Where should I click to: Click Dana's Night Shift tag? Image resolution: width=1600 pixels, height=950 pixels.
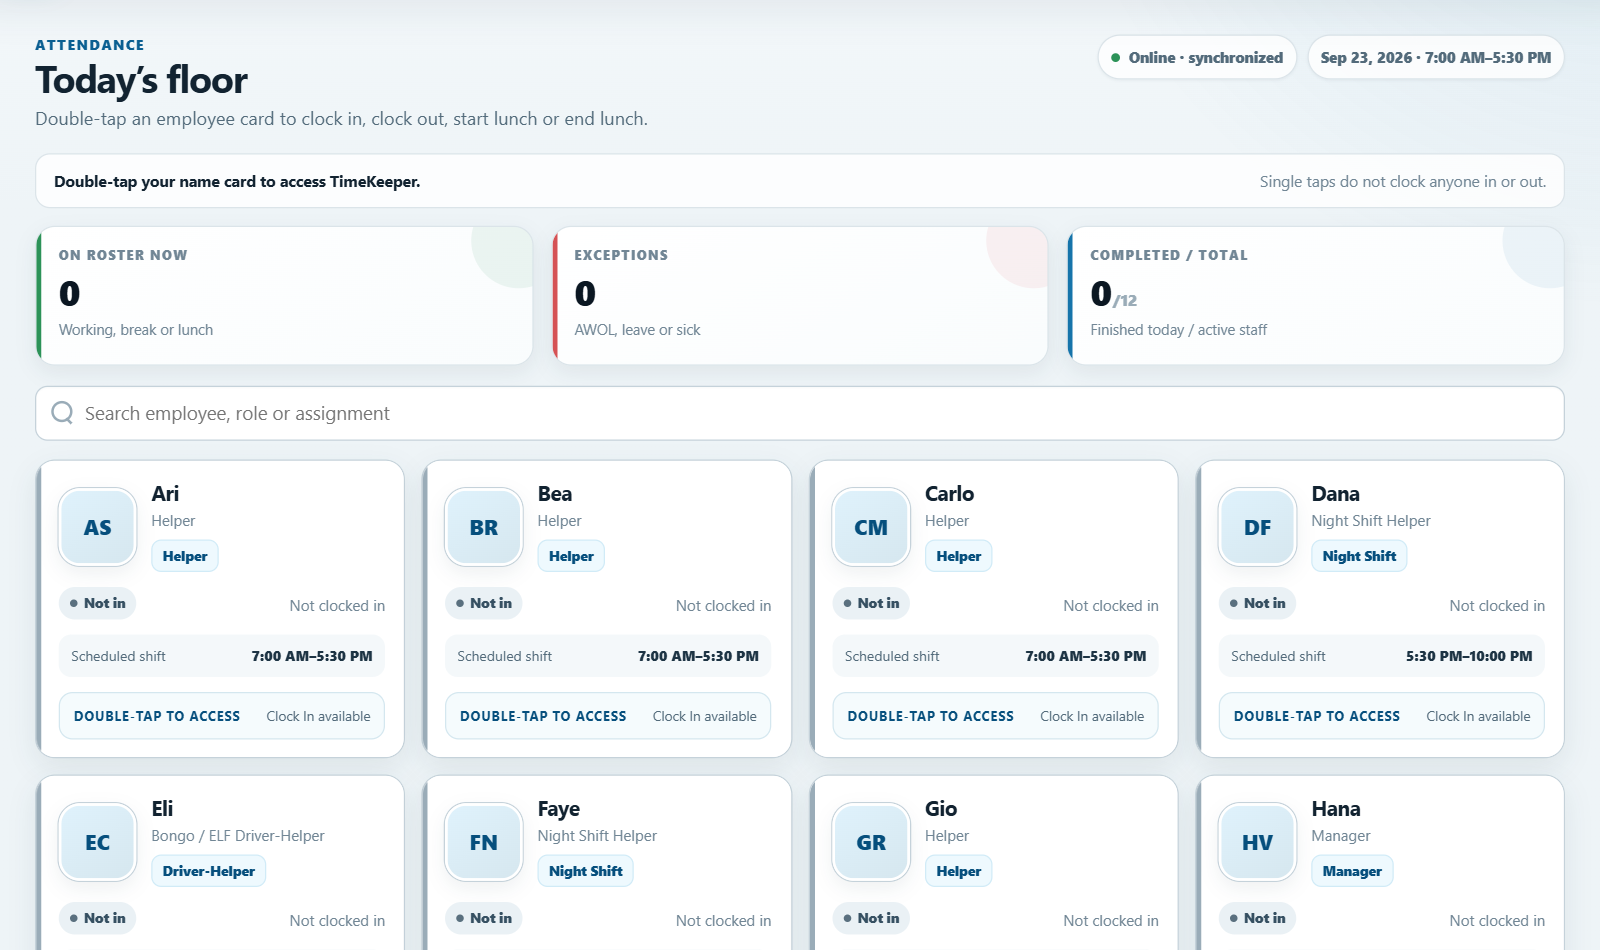click(x=1359, y=556)
